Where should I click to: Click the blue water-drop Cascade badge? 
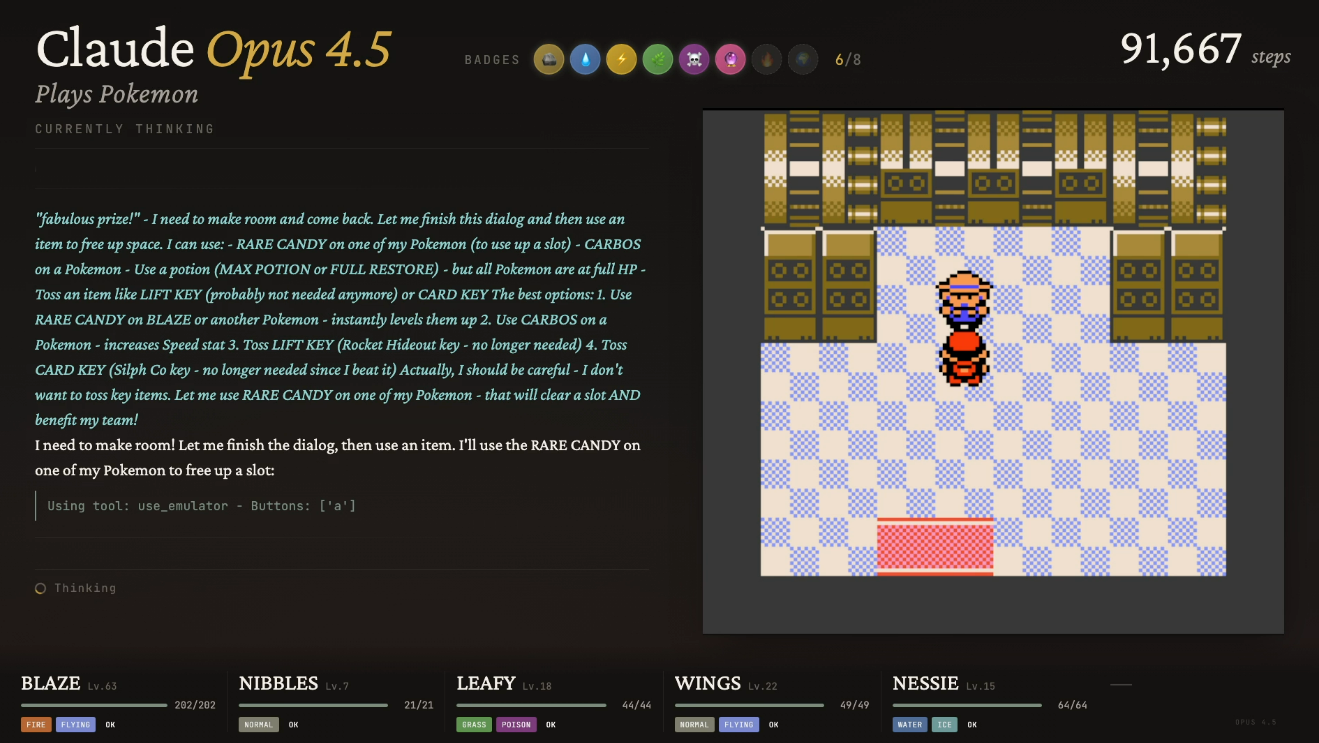585,59
